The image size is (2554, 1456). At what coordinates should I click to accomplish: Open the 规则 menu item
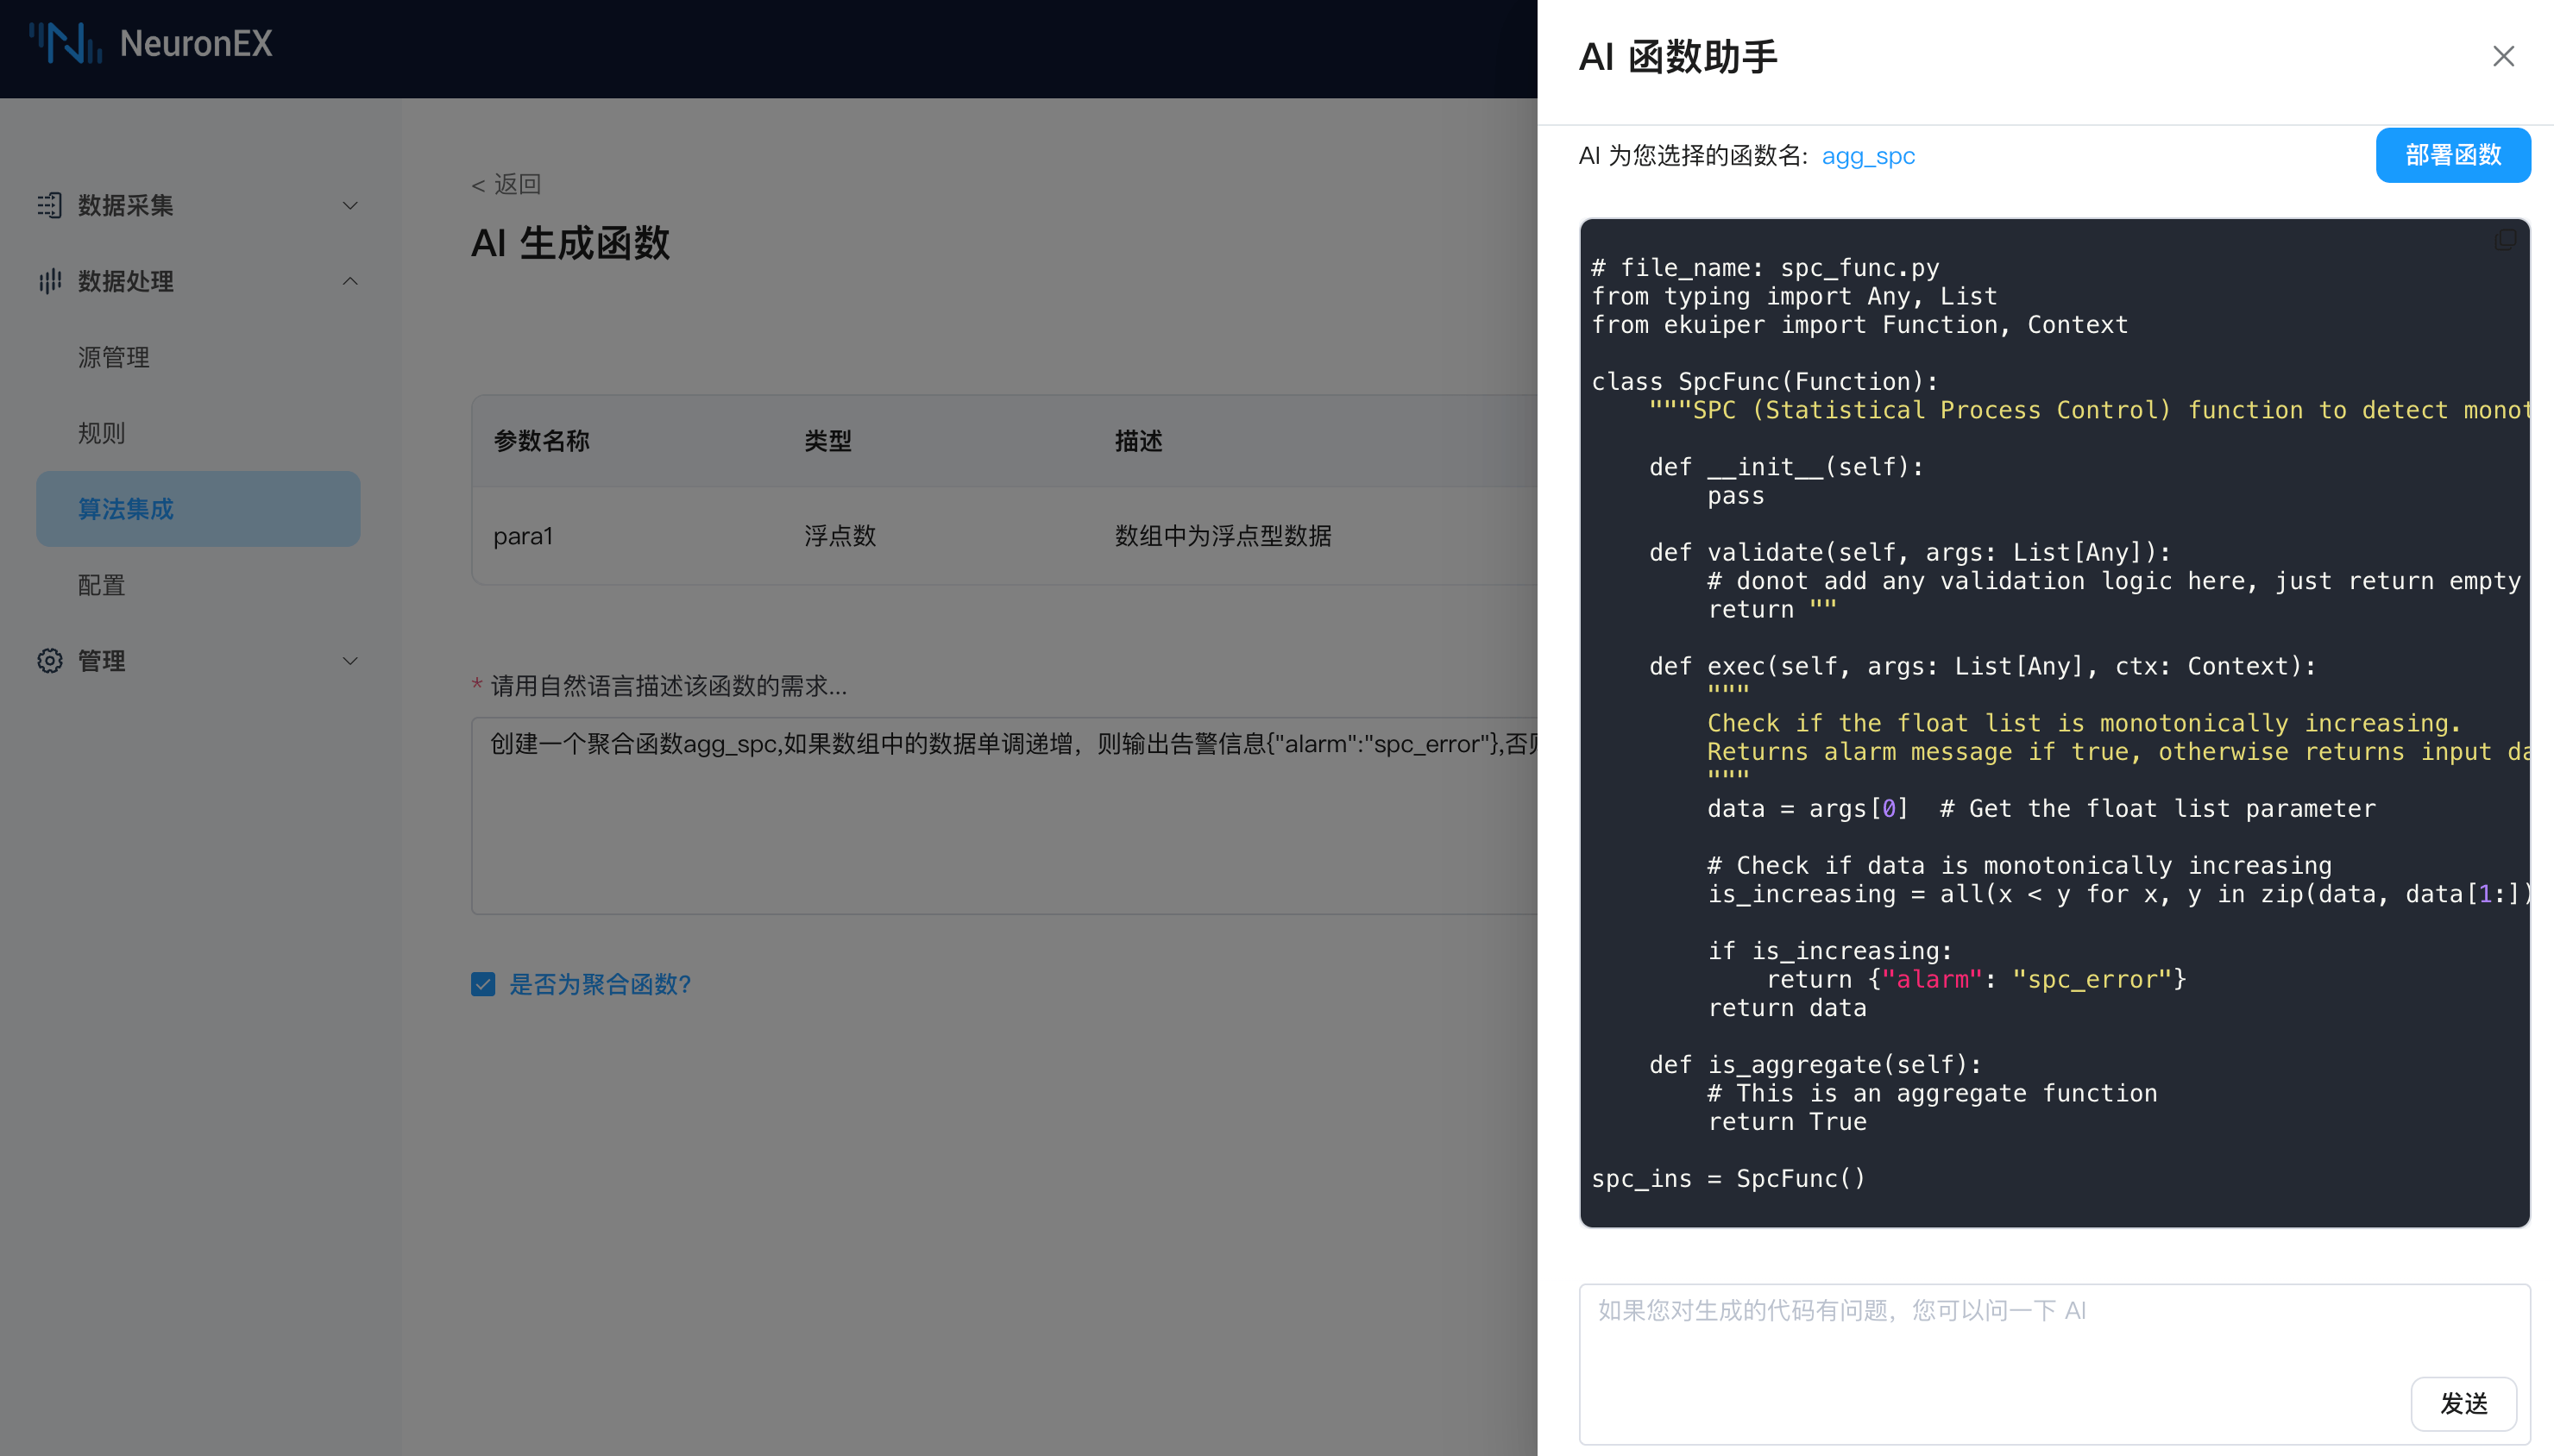(x=102, y=433)
